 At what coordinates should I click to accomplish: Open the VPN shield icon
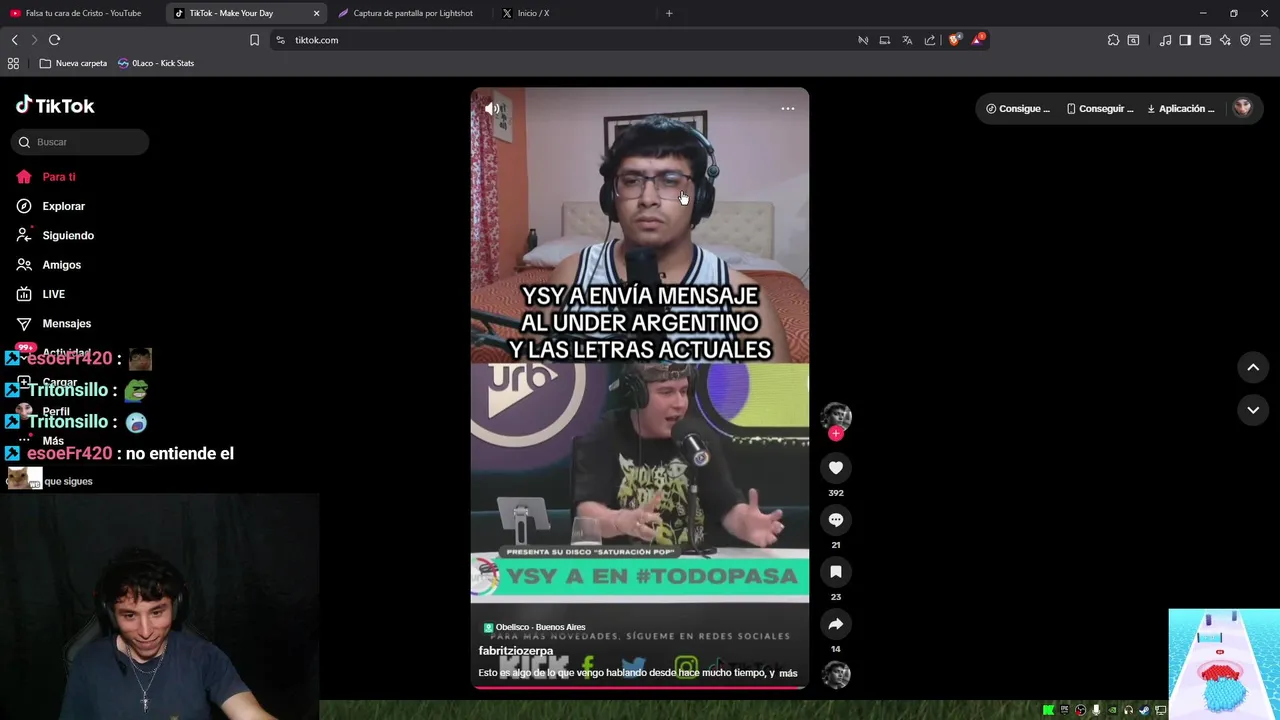point(1245,40)
